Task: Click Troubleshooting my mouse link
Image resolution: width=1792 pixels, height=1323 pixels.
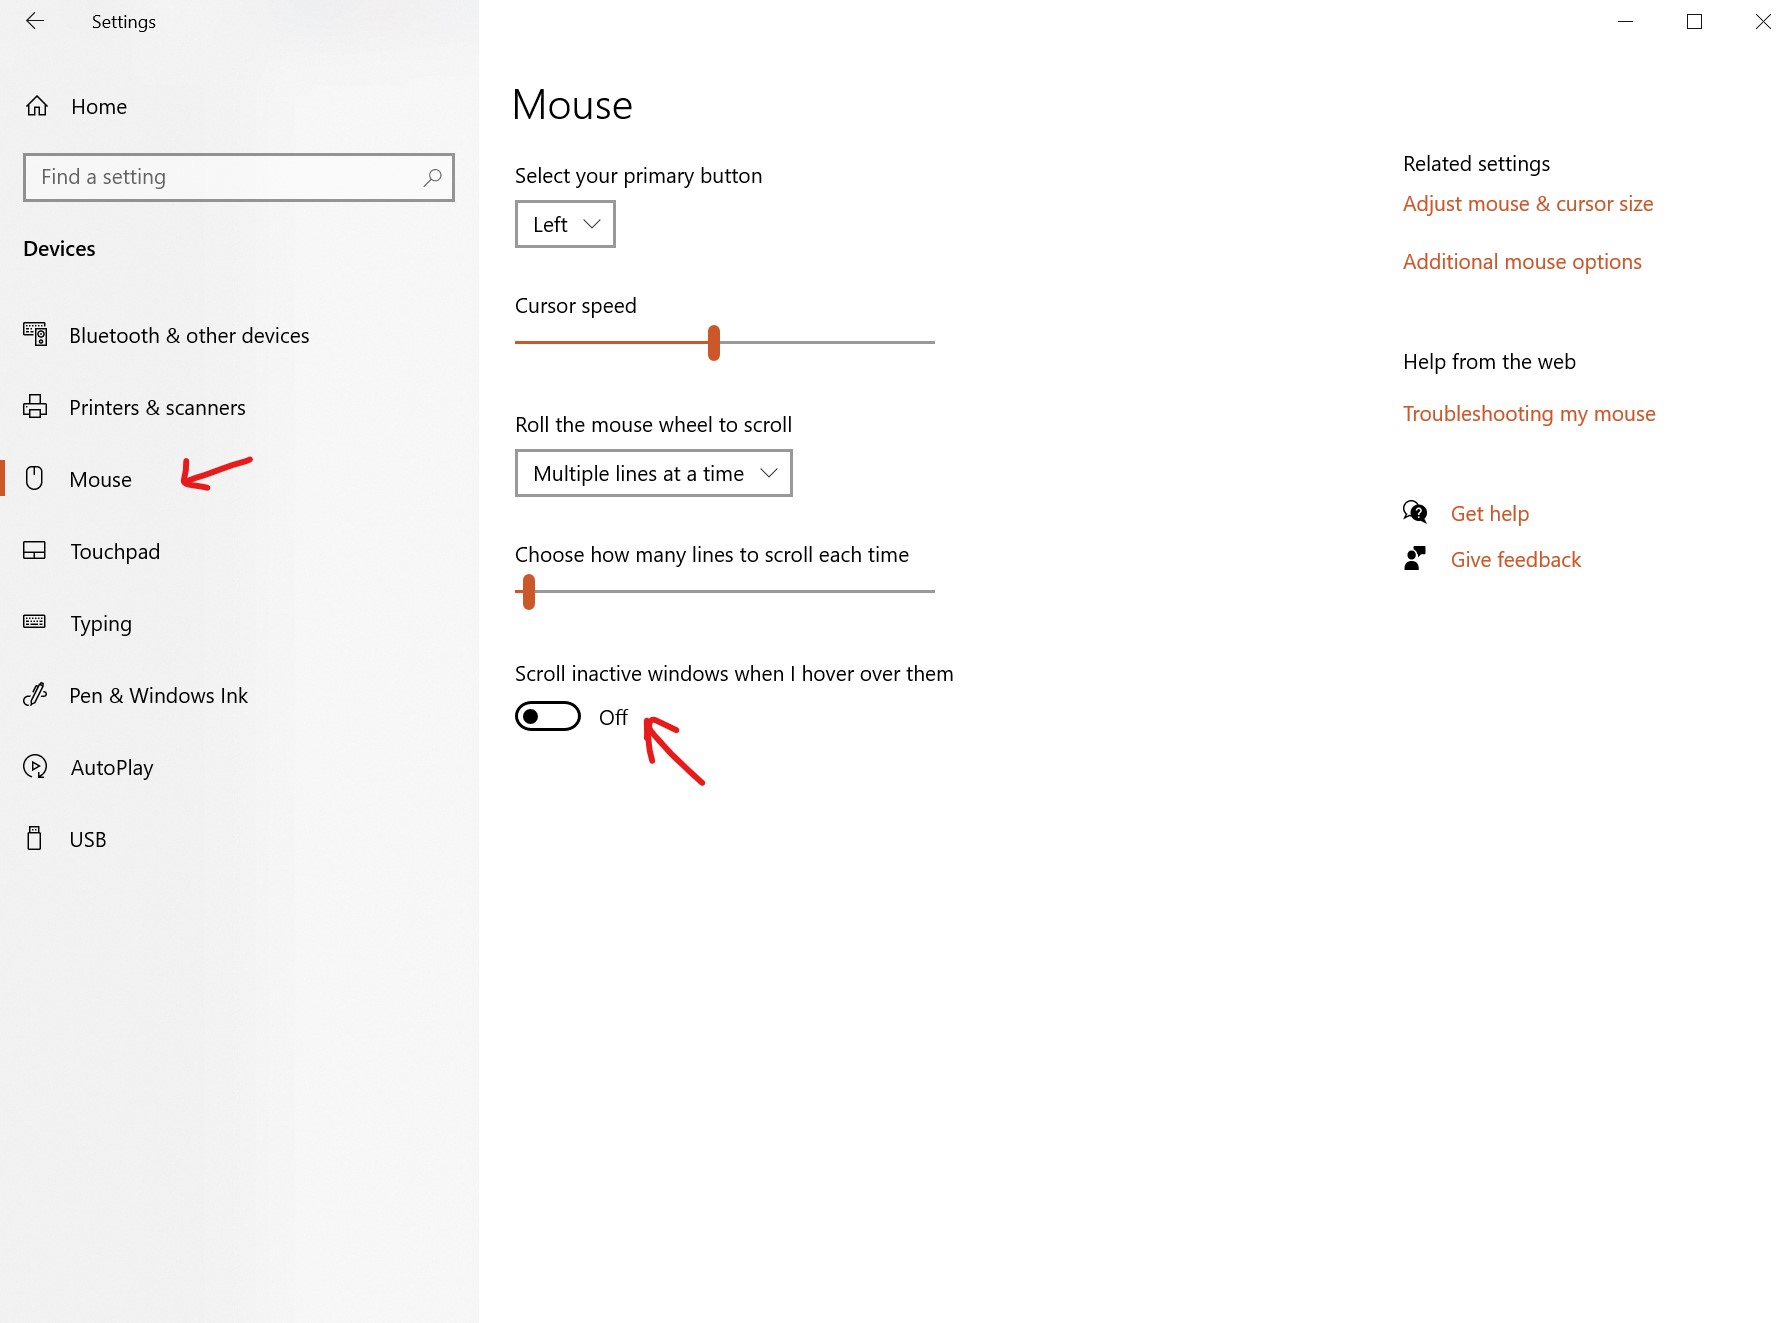Action: [x=1528, y=414]
